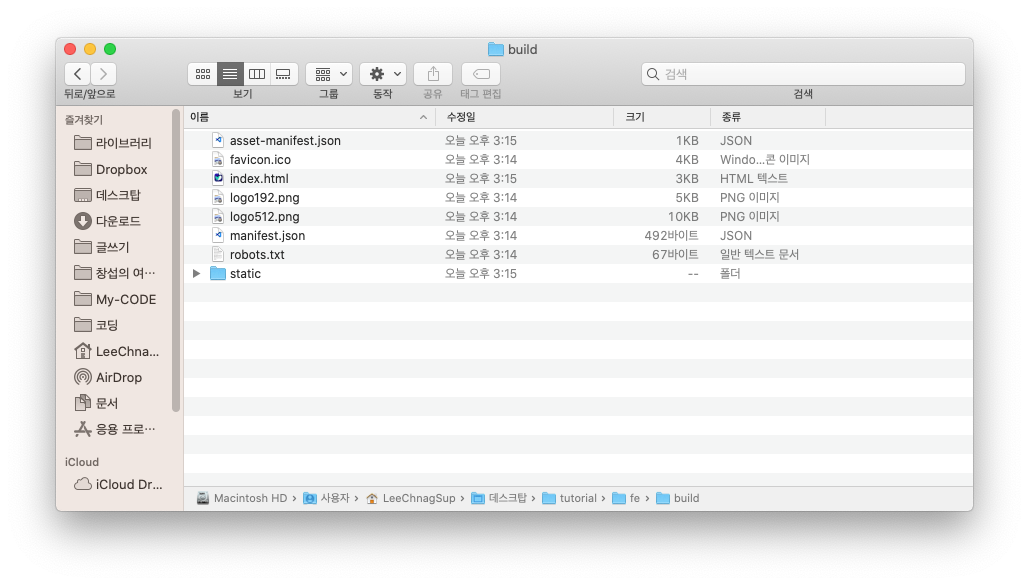Go to tutorial in path bar
This screenshot has width=1029, height=585.
(x=570, y=498)
